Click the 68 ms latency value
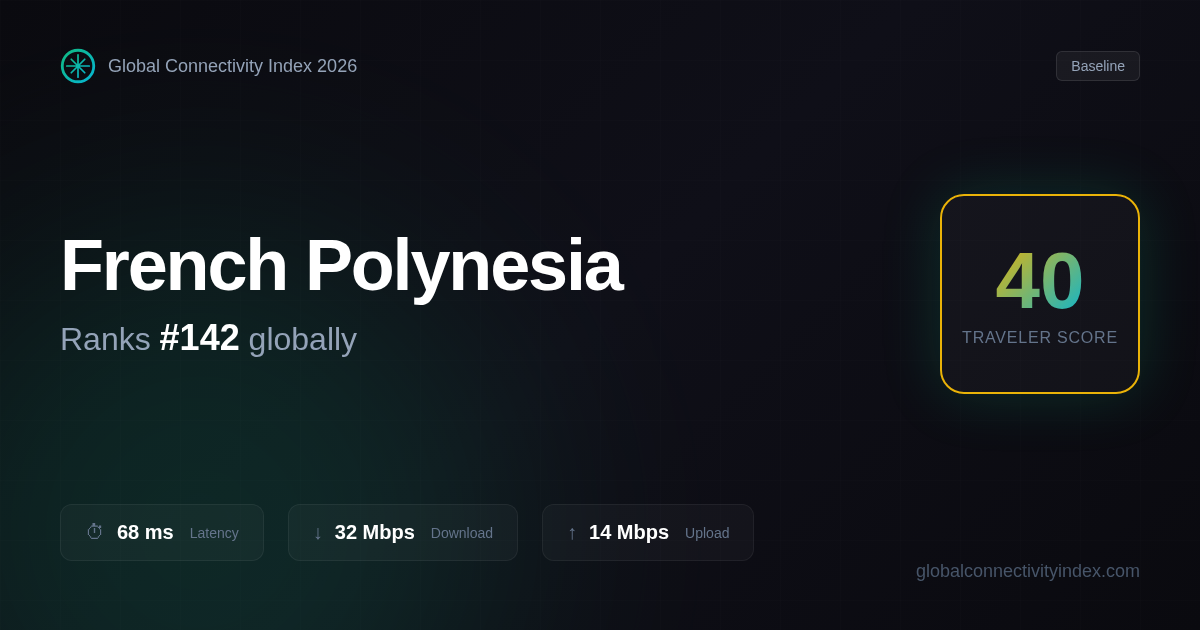 (145, 532)
